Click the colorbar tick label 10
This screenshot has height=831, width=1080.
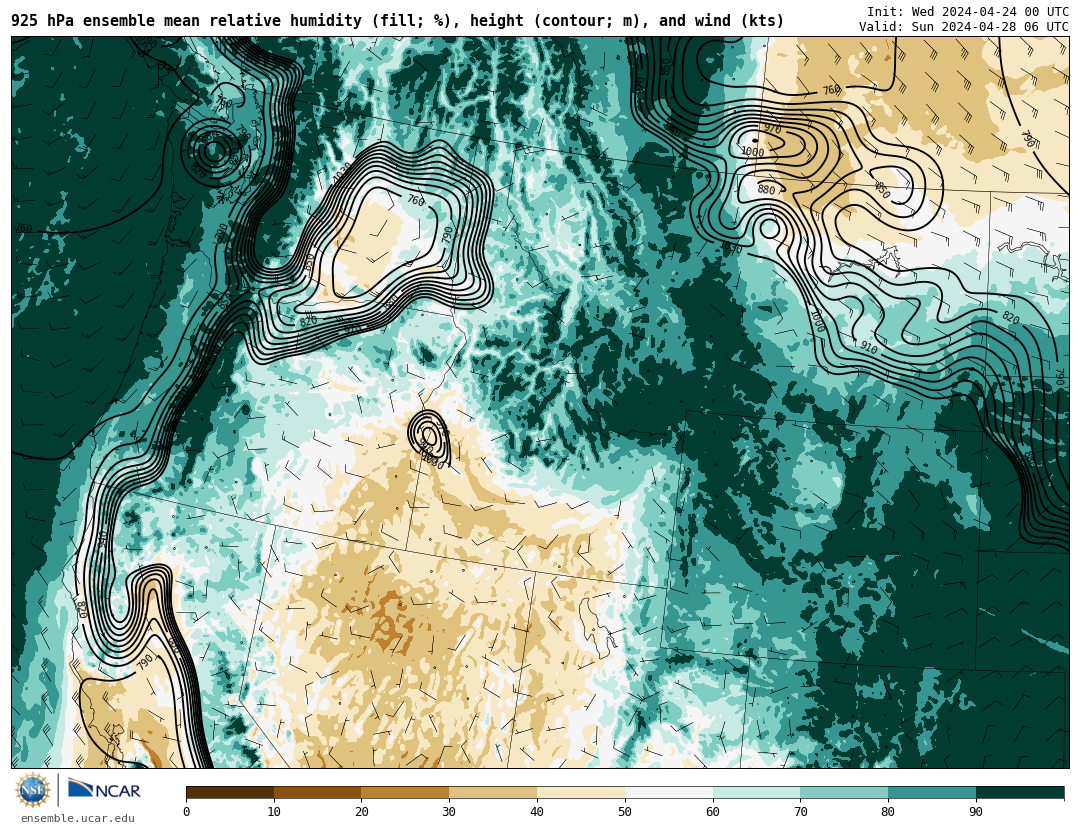(274, 812)
